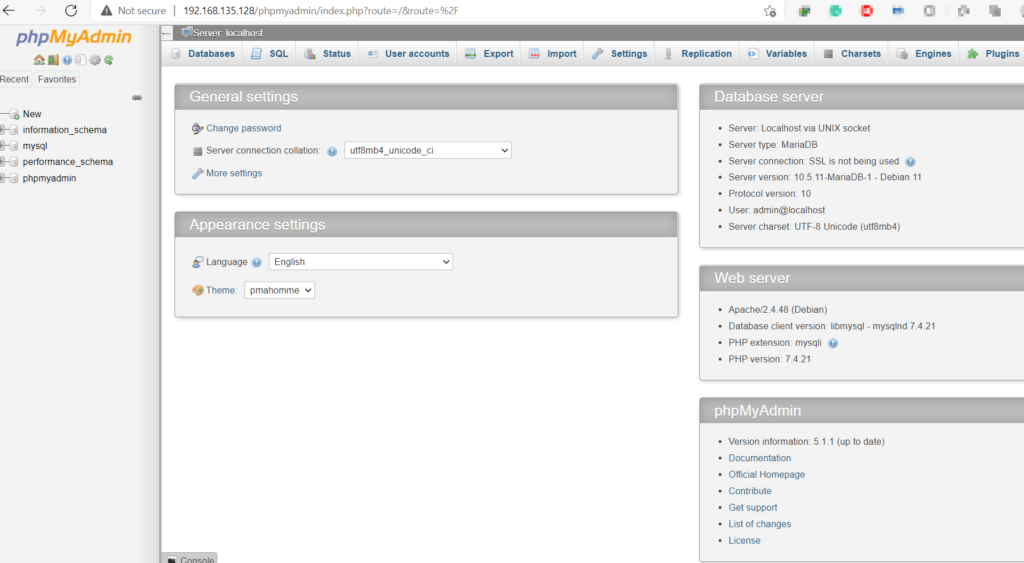The image size is (1024, 563).
Task: Click the red browser extension icon
Action: coord(867,10)
